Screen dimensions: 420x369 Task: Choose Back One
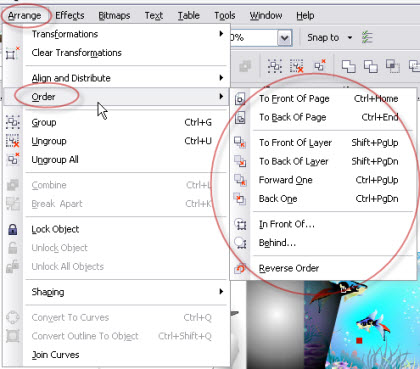coord(323,199)
